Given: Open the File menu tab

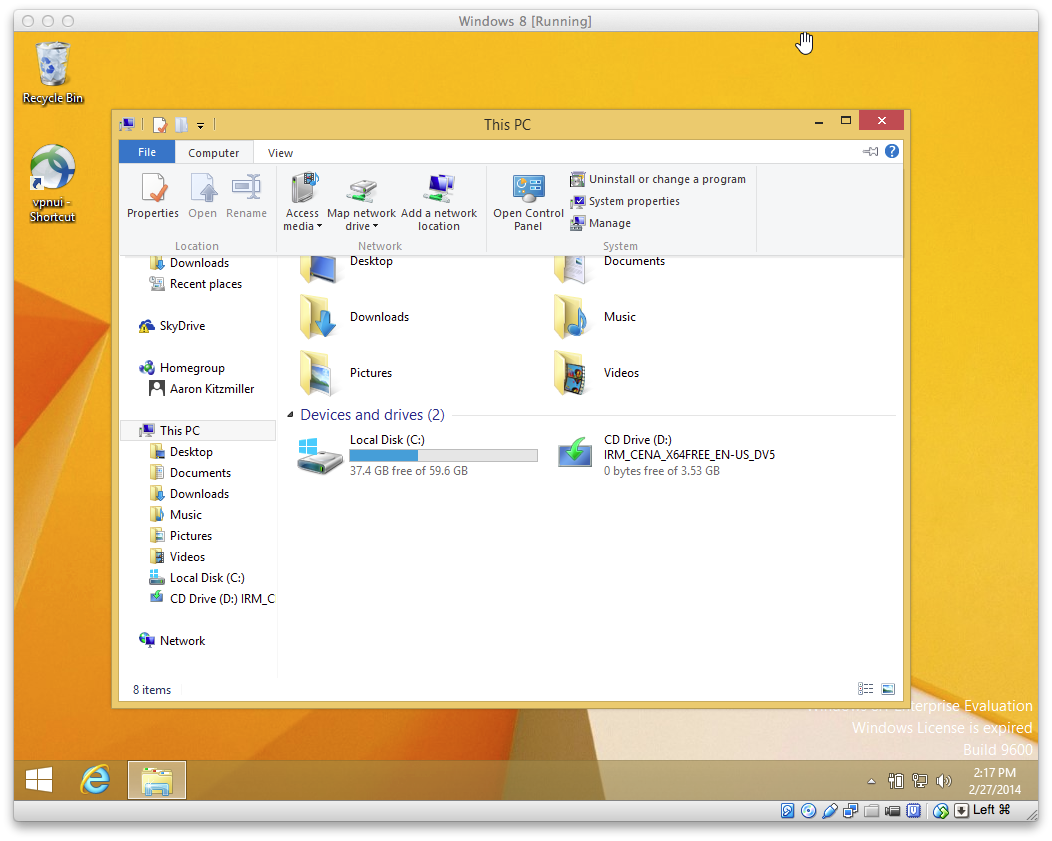Looking at the screenshot, I should click(x=147, y=152).
